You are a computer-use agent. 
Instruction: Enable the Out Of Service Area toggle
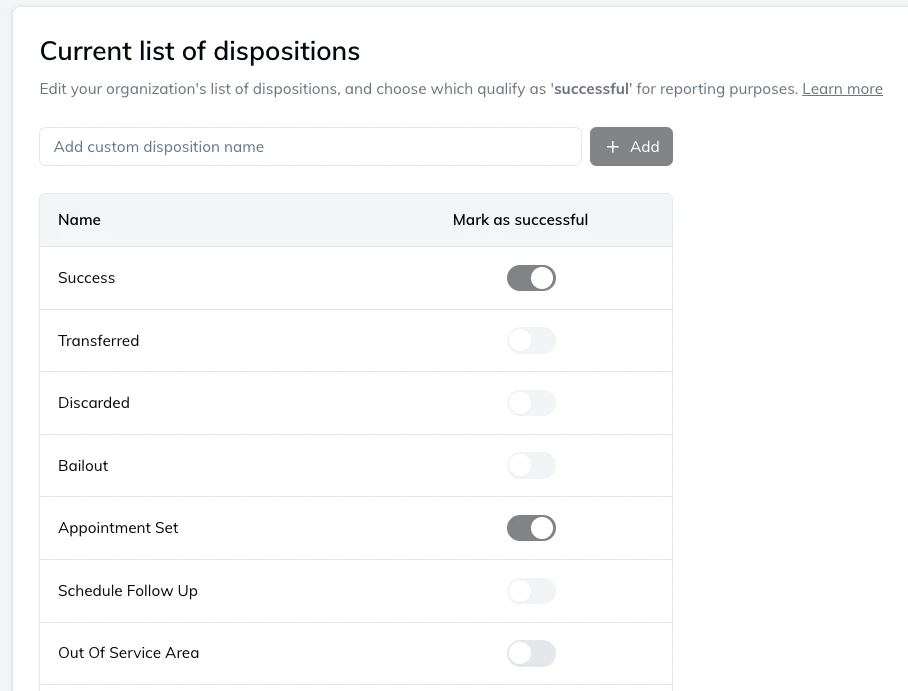531,653
